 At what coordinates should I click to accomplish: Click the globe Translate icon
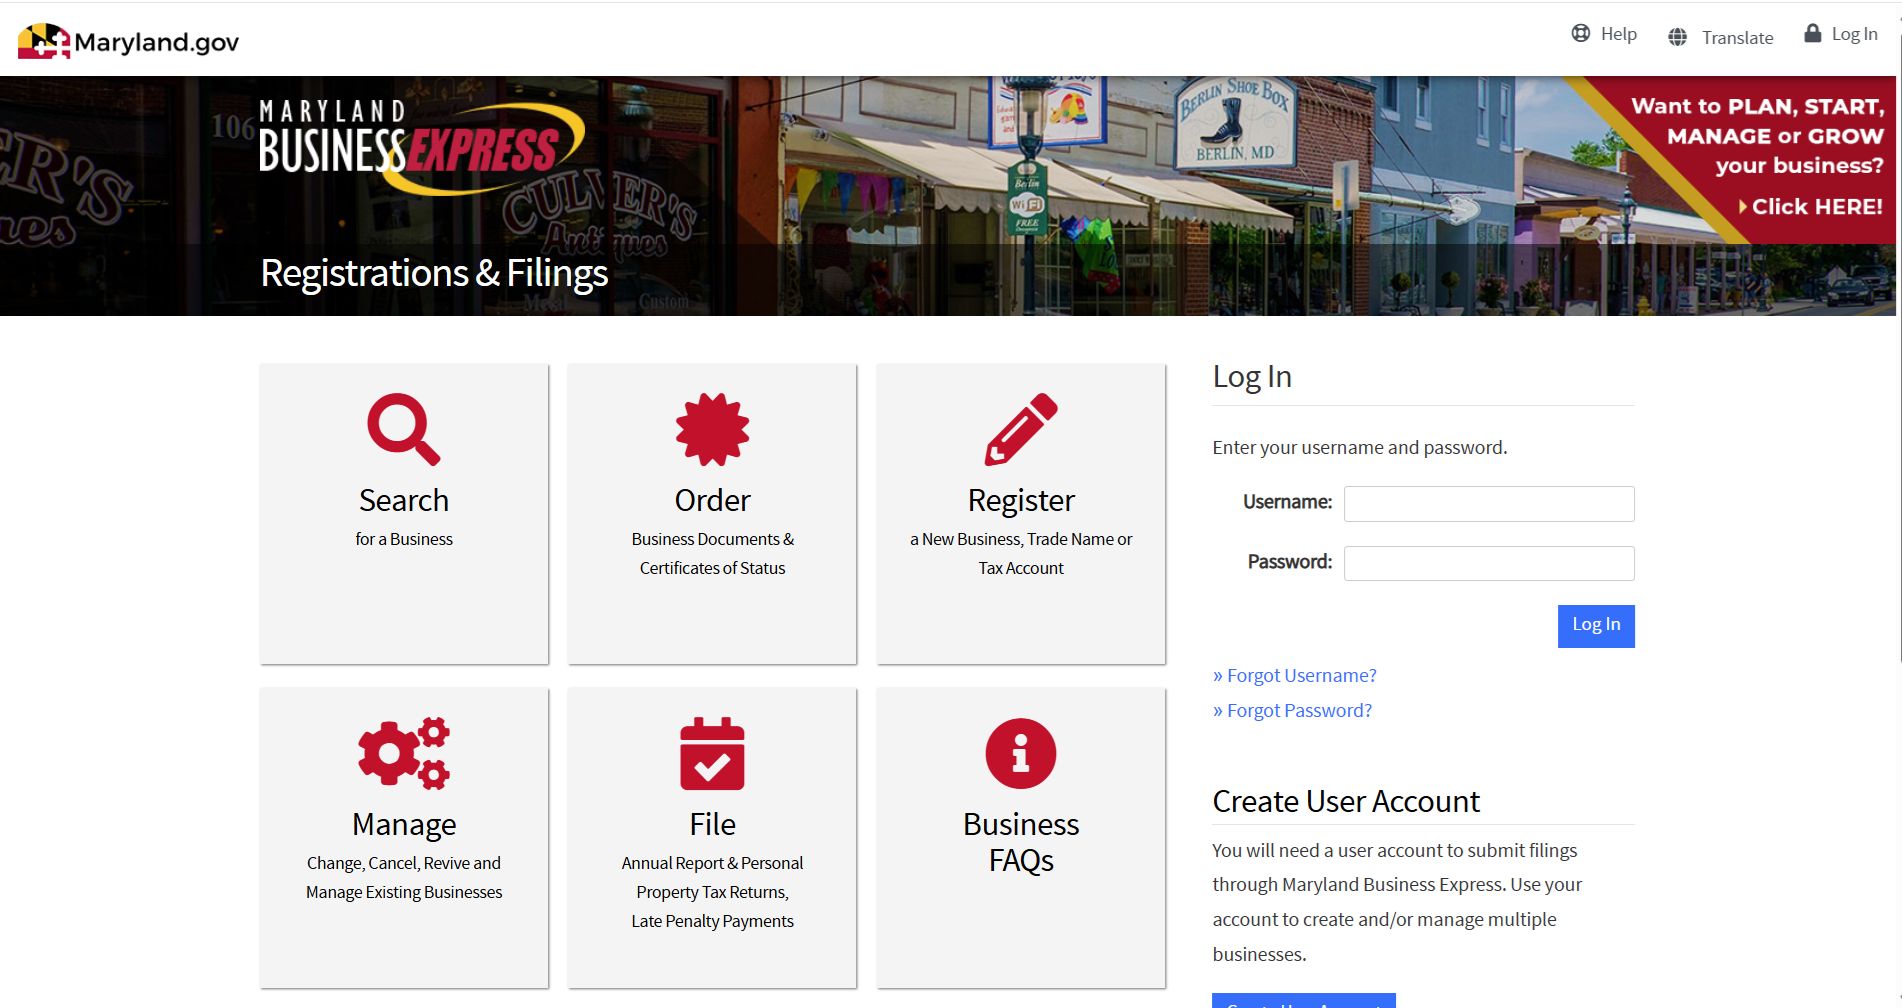[1677, 38]
